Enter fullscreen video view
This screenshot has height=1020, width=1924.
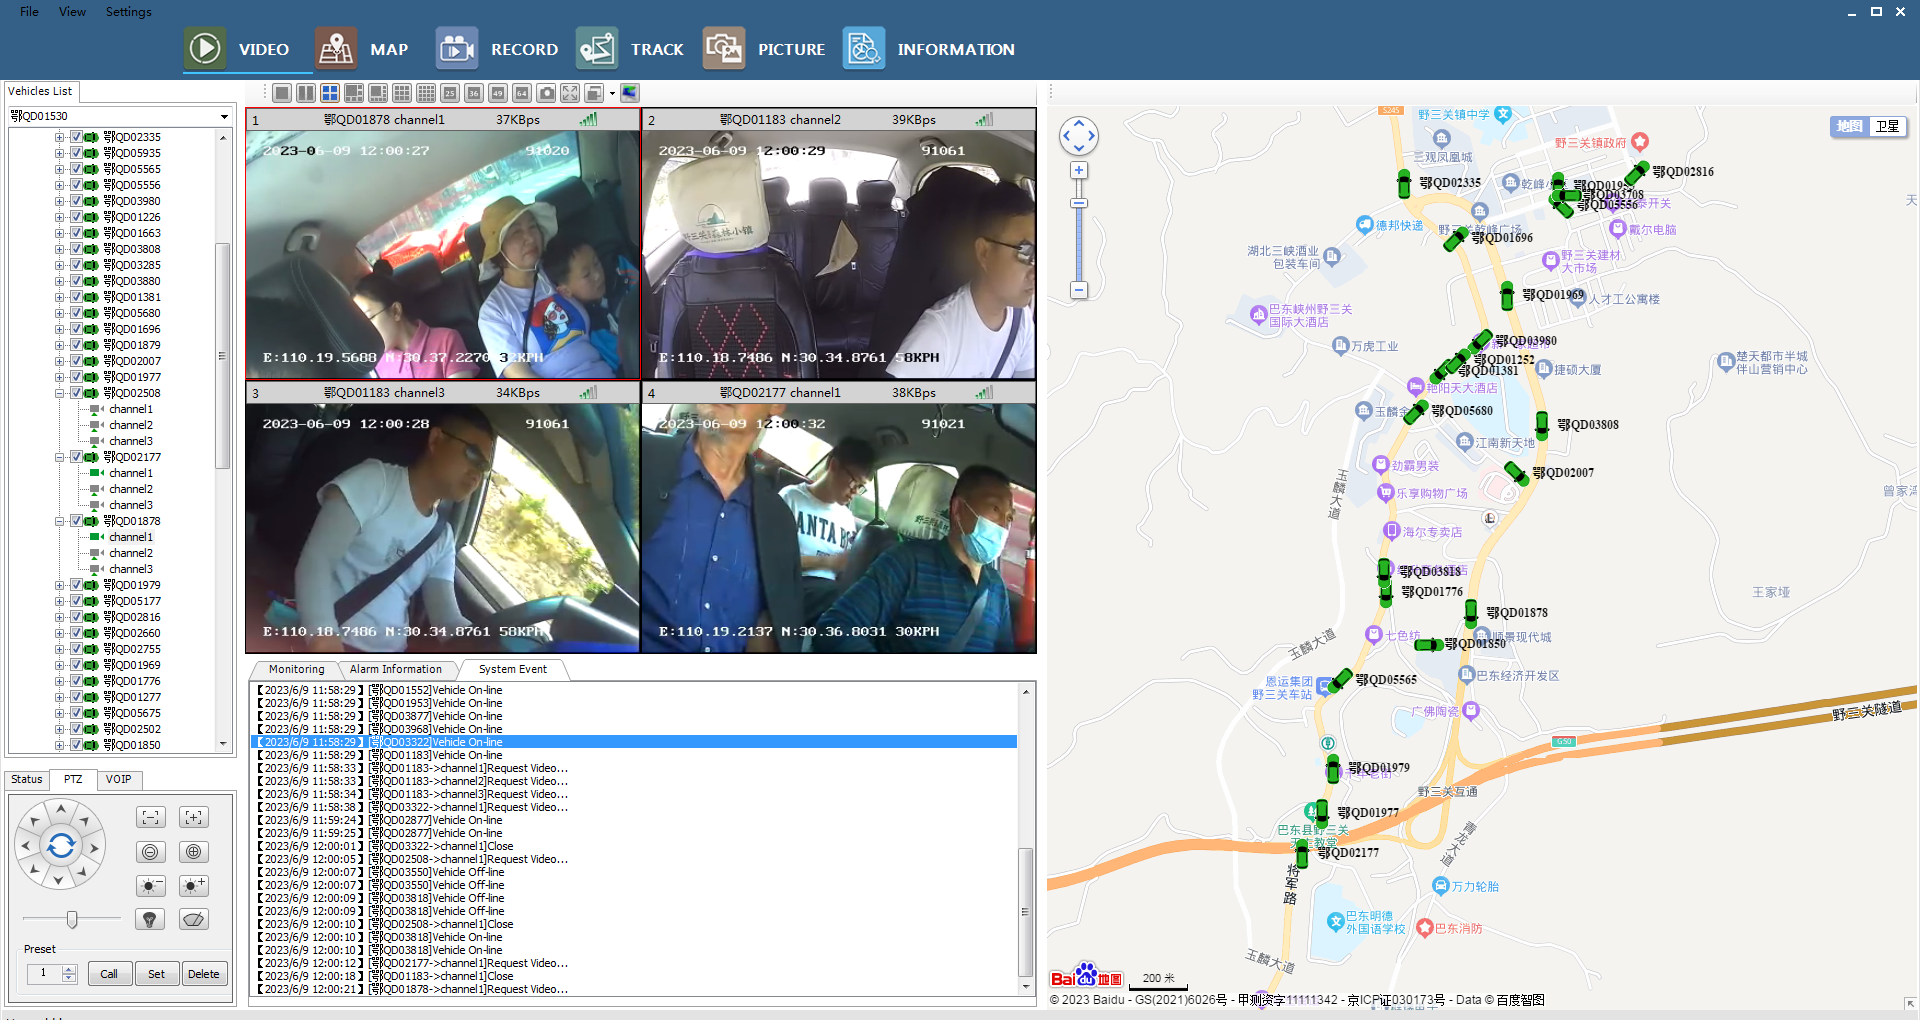(570, 93)
